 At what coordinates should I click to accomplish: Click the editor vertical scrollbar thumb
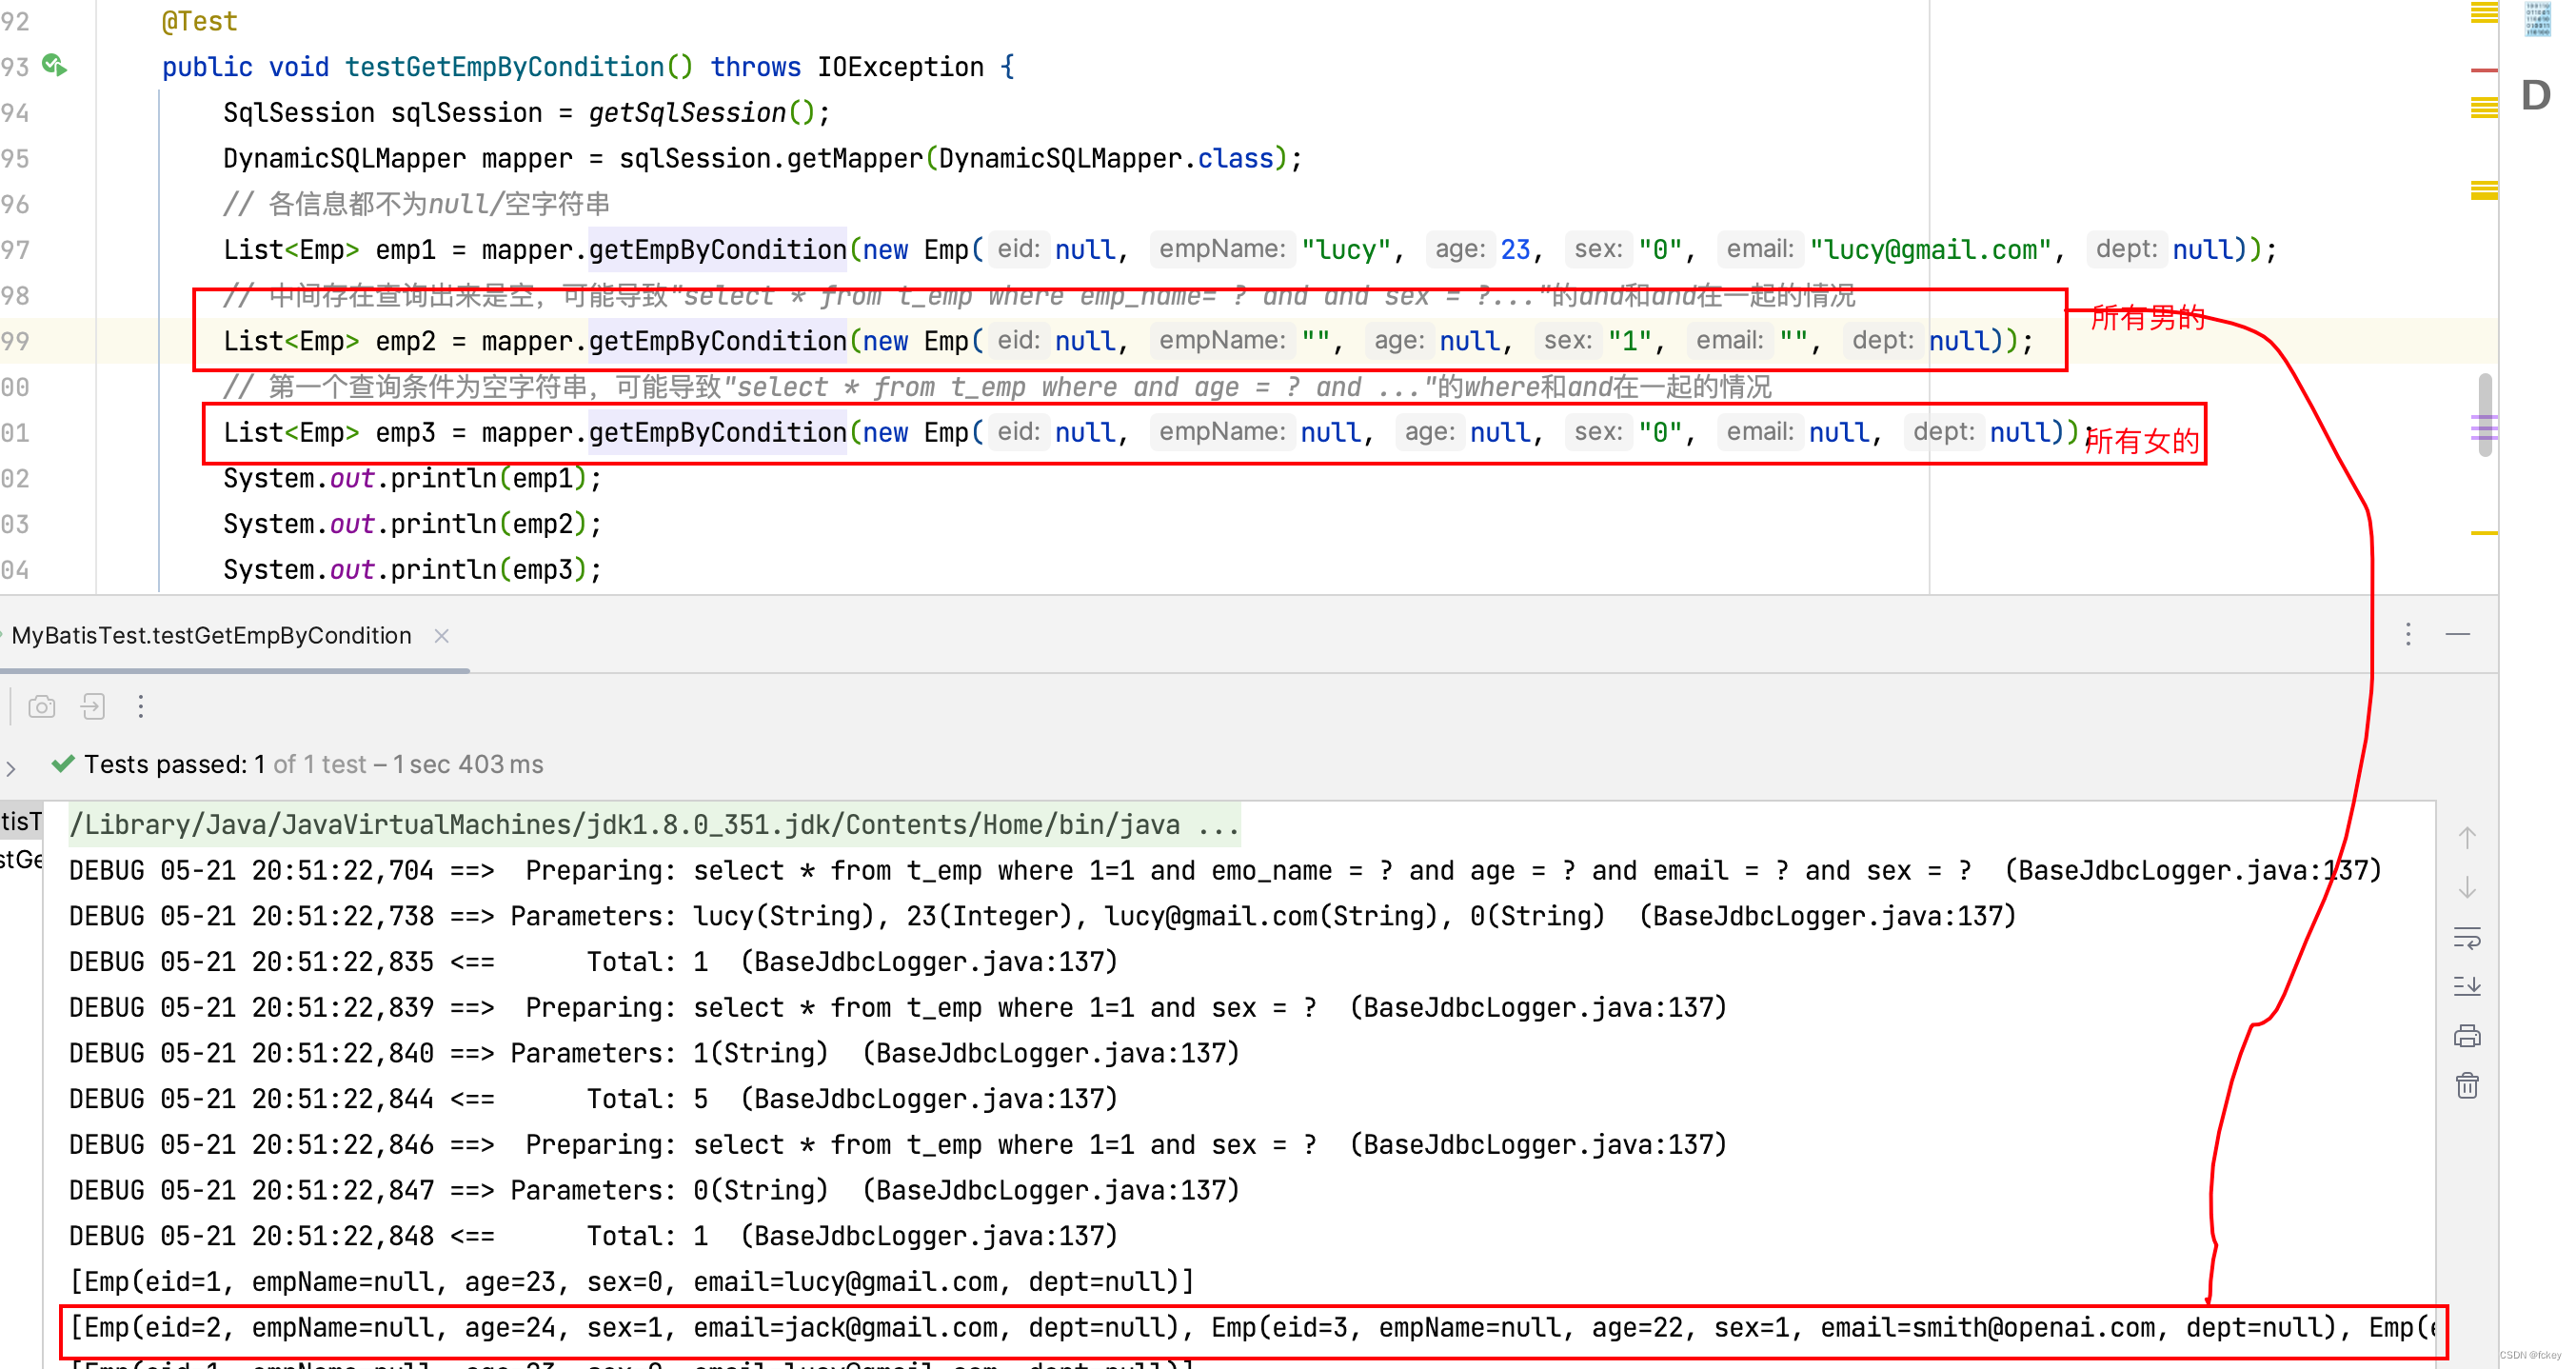(x=2484, y=415)
